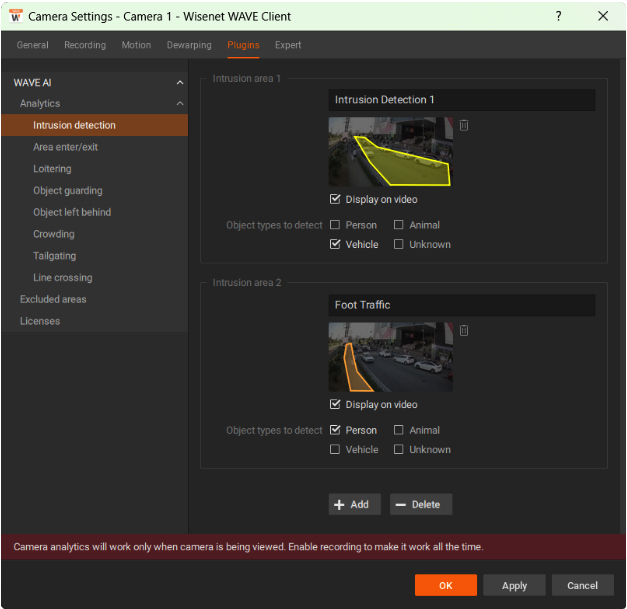Click the WAVE AI plugin header
627x609 pixels.
click(x=32, y=83)
